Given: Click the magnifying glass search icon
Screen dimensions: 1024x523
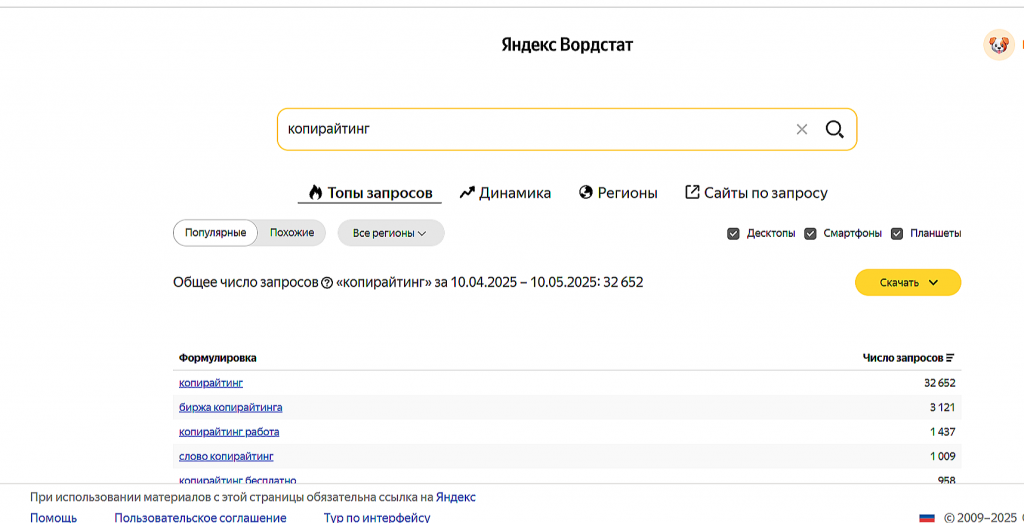Looking at the screenshot, I should pos(834,129).
